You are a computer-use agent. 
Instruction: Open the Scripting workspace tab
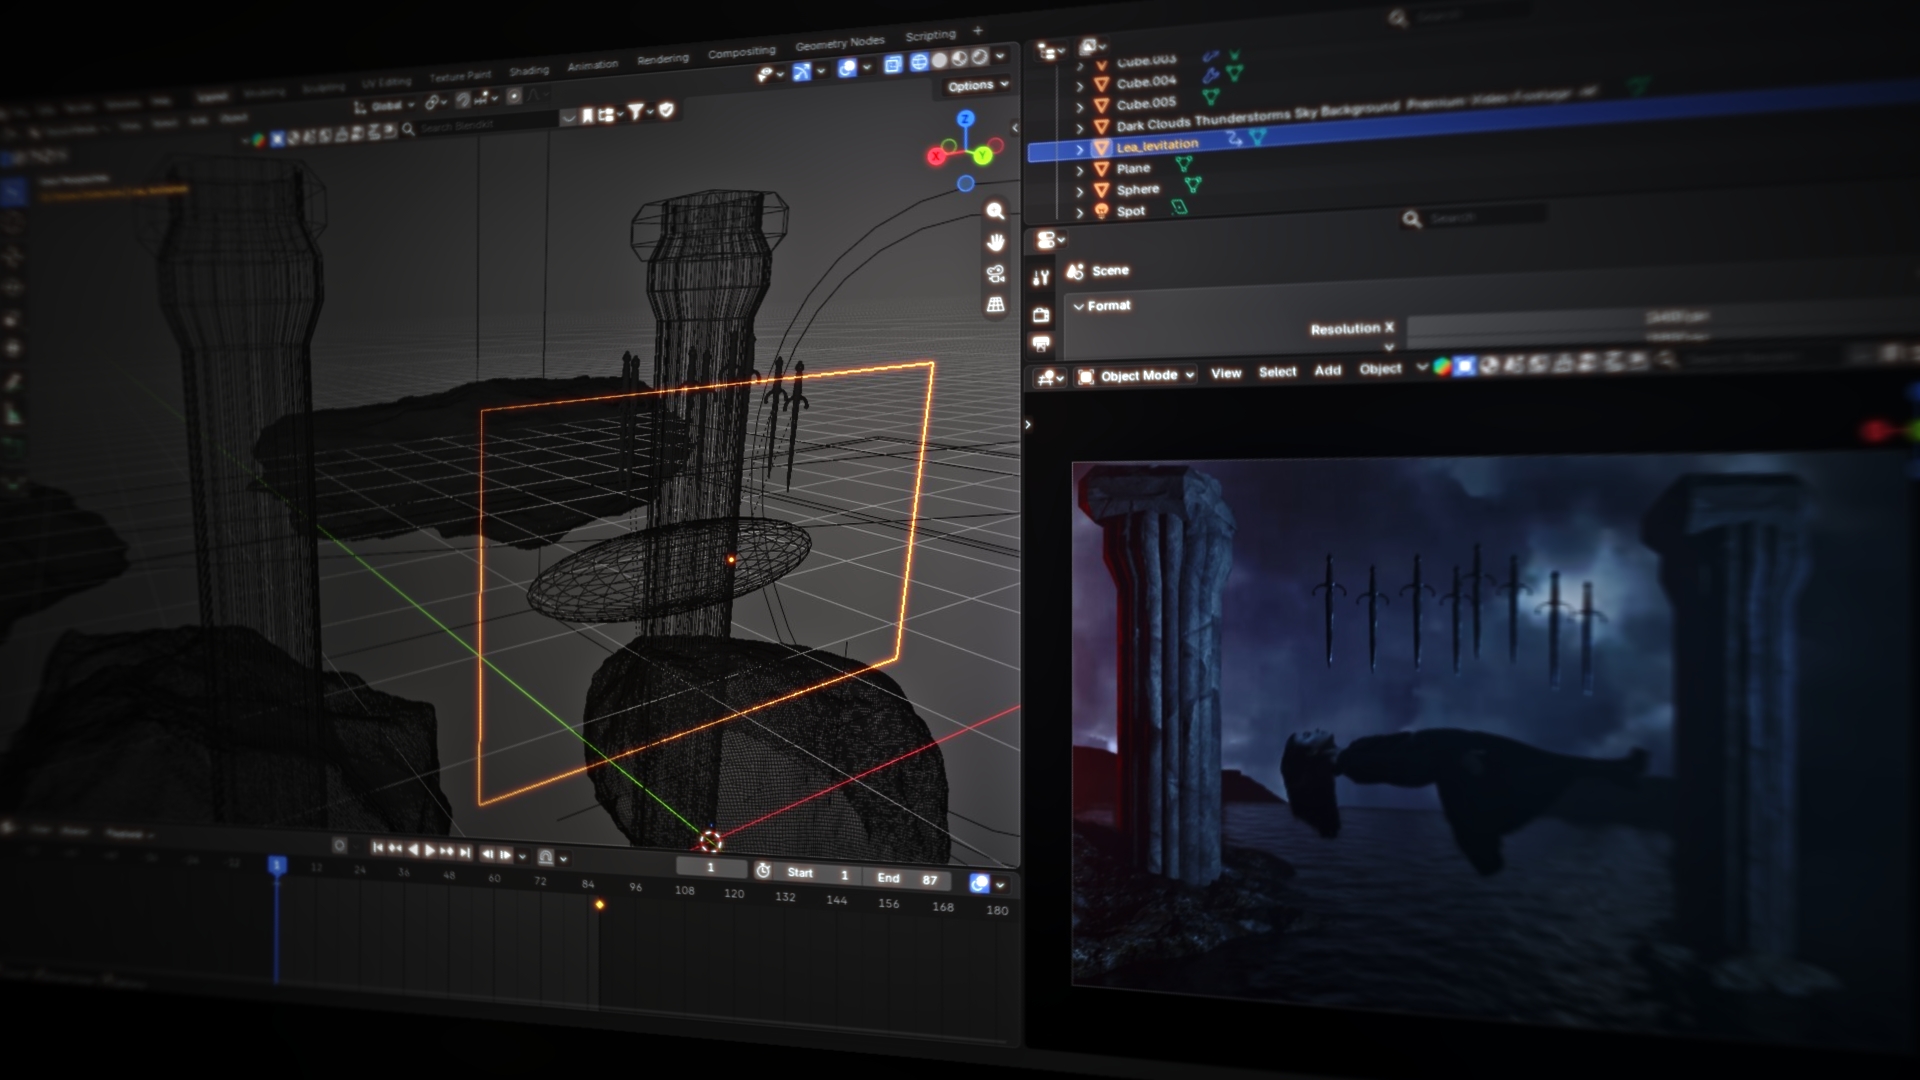tap(930, 35)
